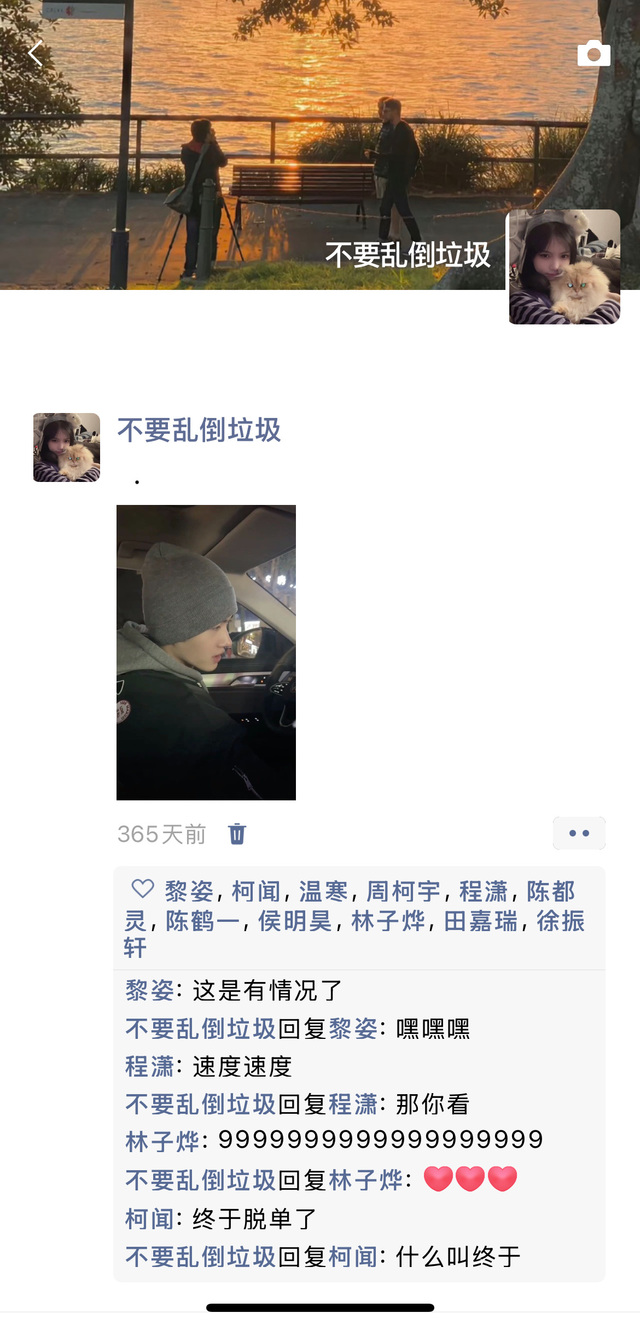The height and width of the screenshot is (1325, 640).
Task: Tap the heart like icon
Action: click(143, 890)
